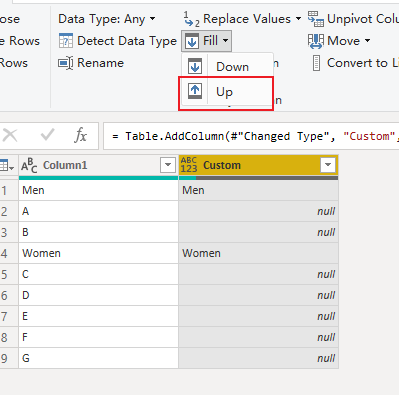Click the Rename button label
The image size is (399, 395).
pyautogui.click(x=100, y=63)
